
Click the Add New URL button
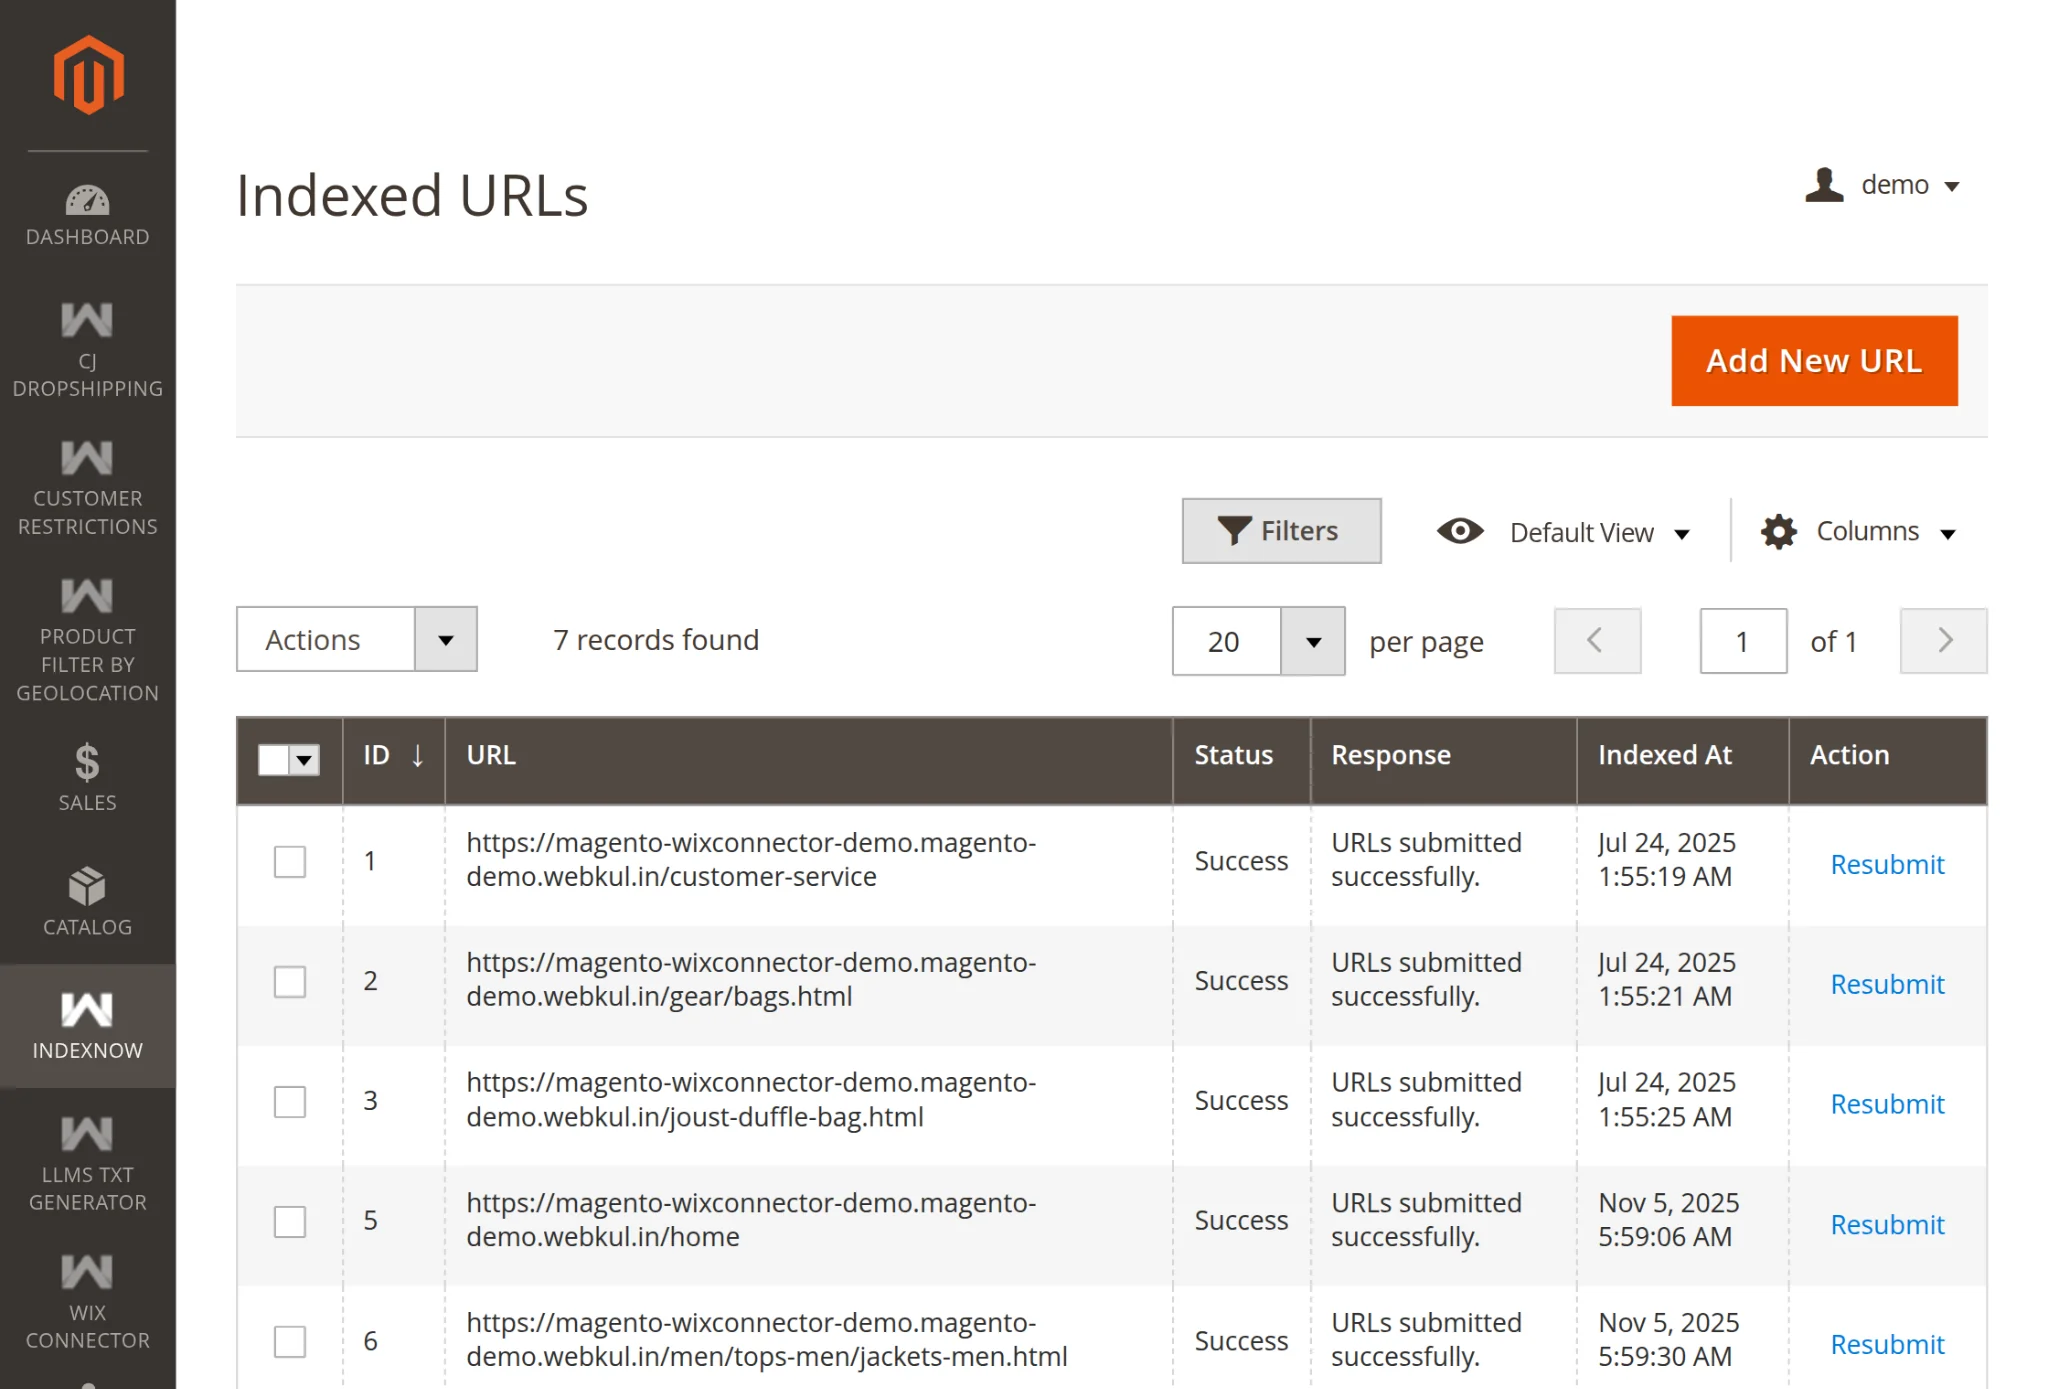1813,361
